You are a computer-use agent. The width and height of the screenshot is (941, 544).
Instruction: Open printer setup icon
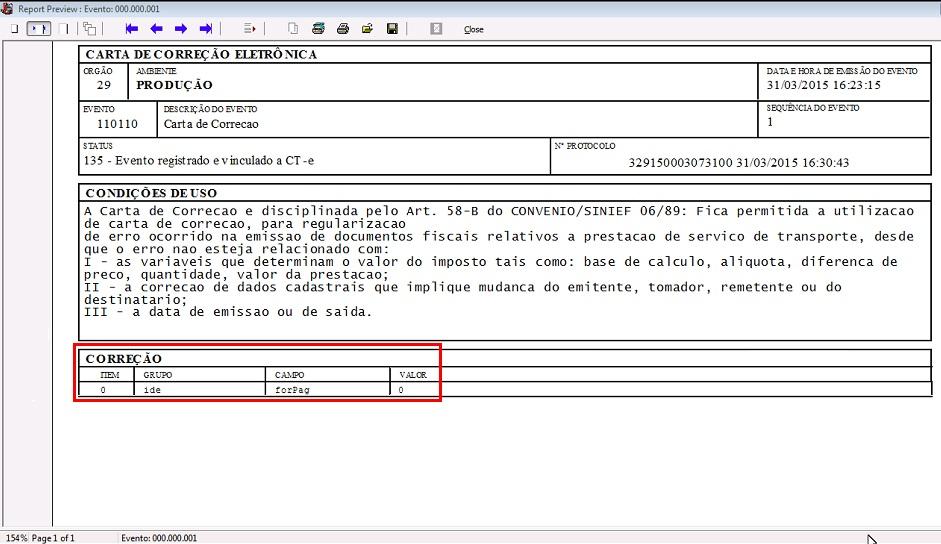coord(318,29)
